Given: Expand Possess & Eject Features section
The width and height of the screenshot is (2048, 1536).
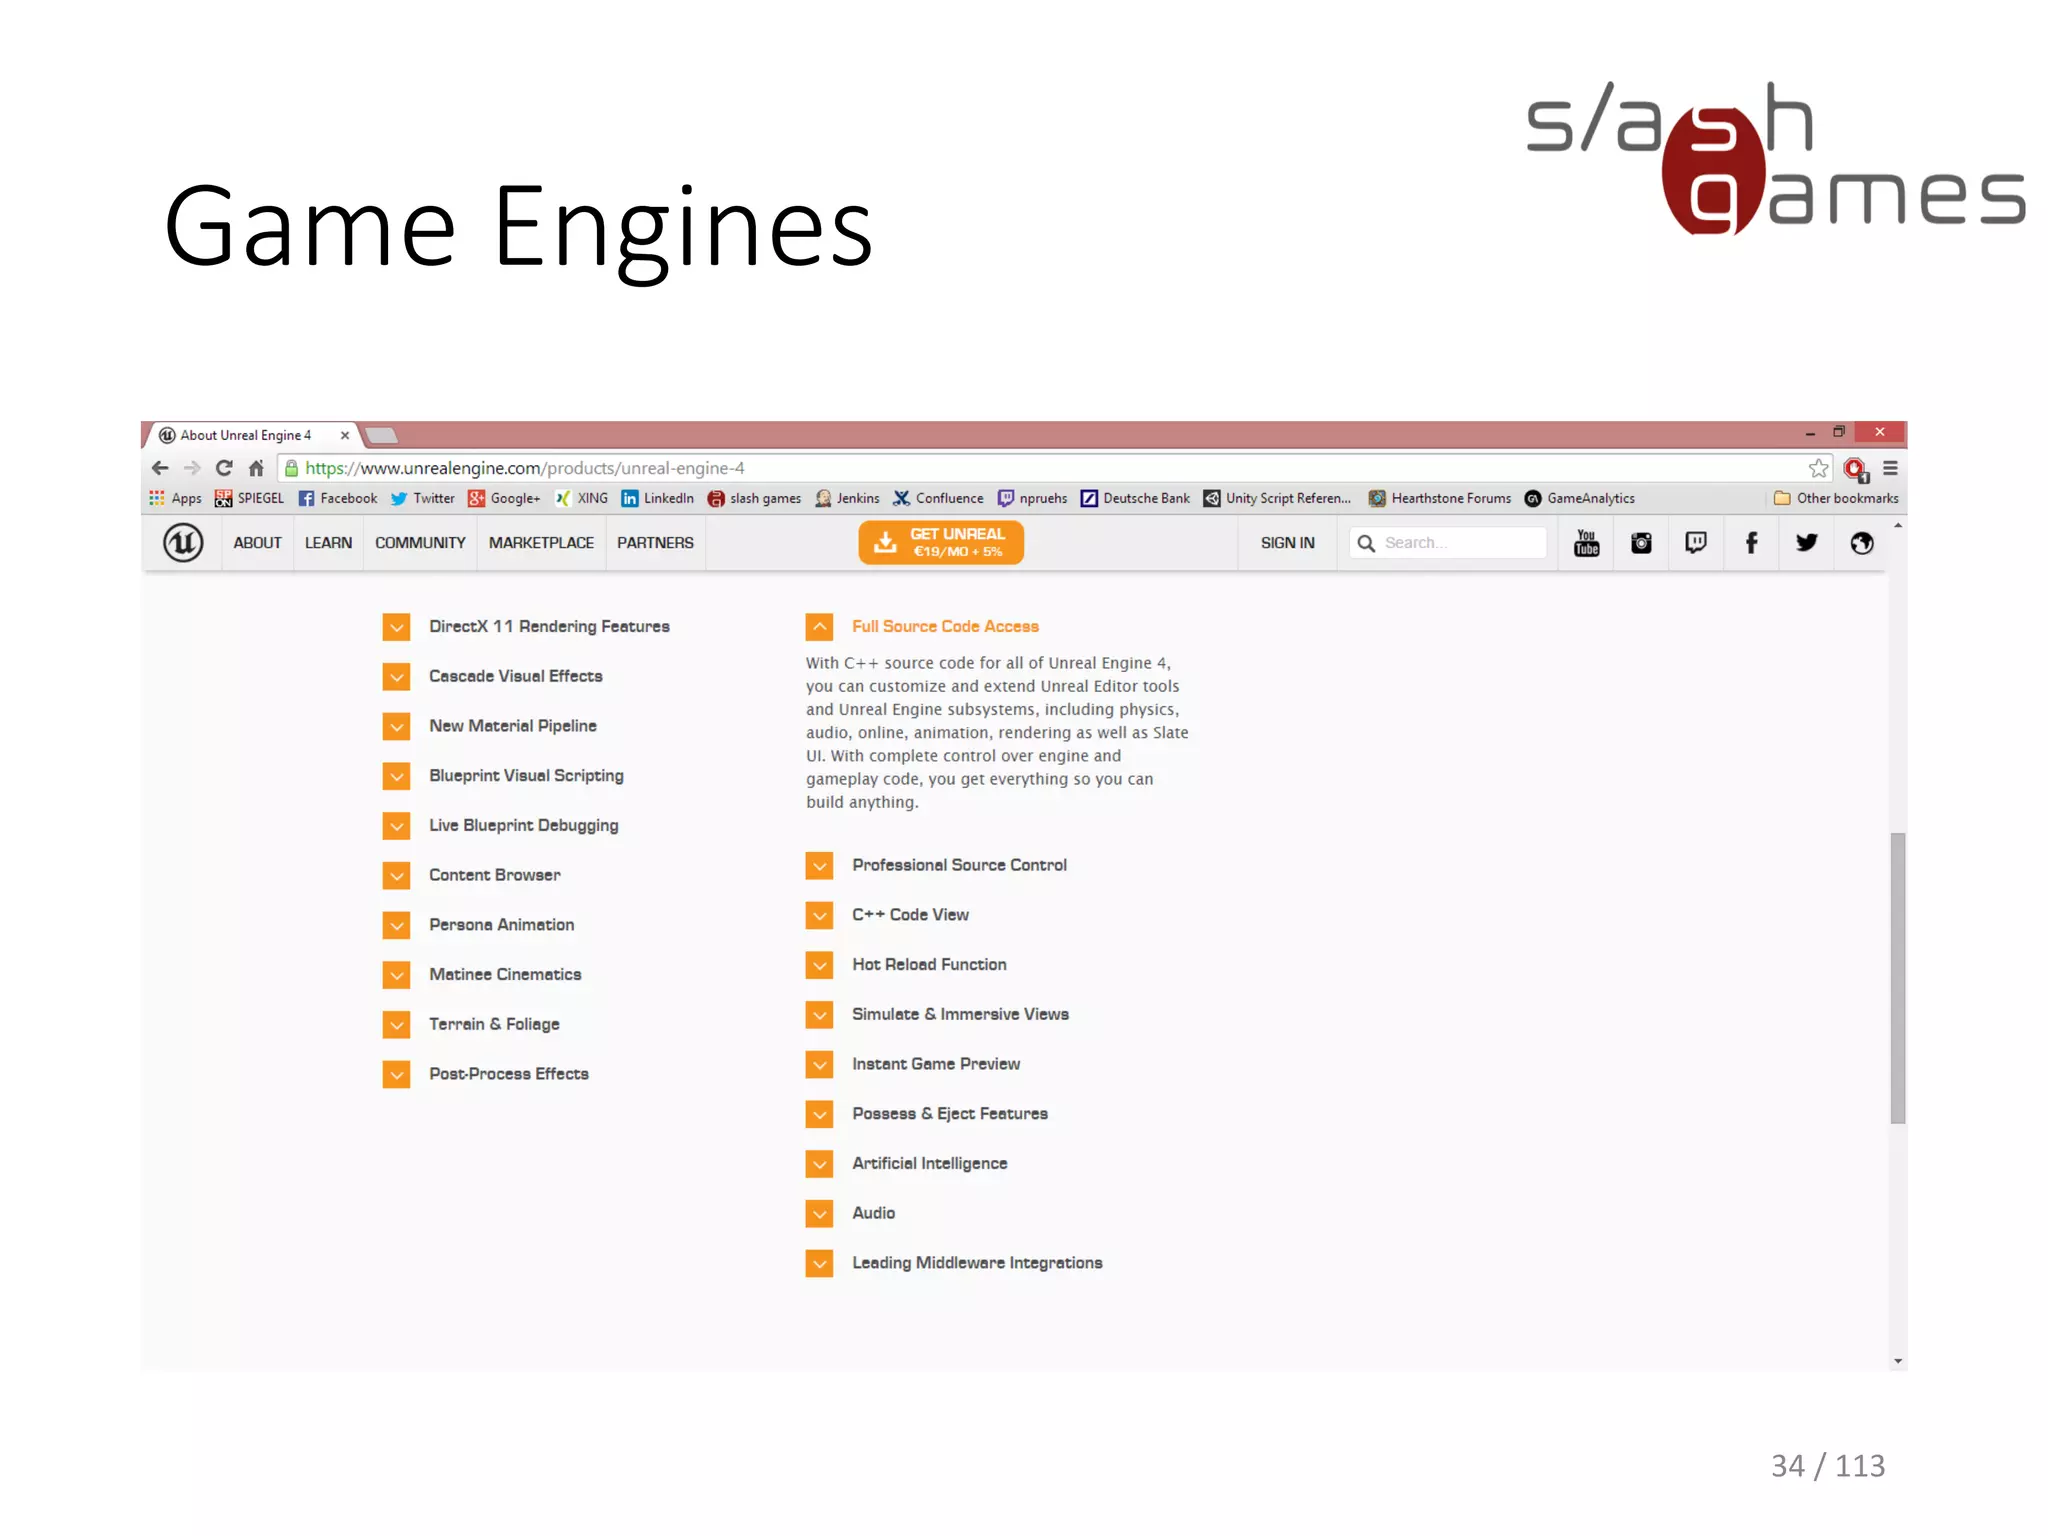Looking at the screenshot, I should tap(820, 1114).
